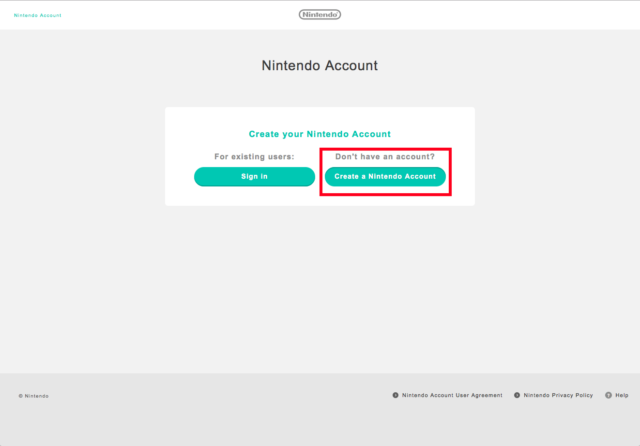Open Nintendo Privacy Policy link

(558, 395)
